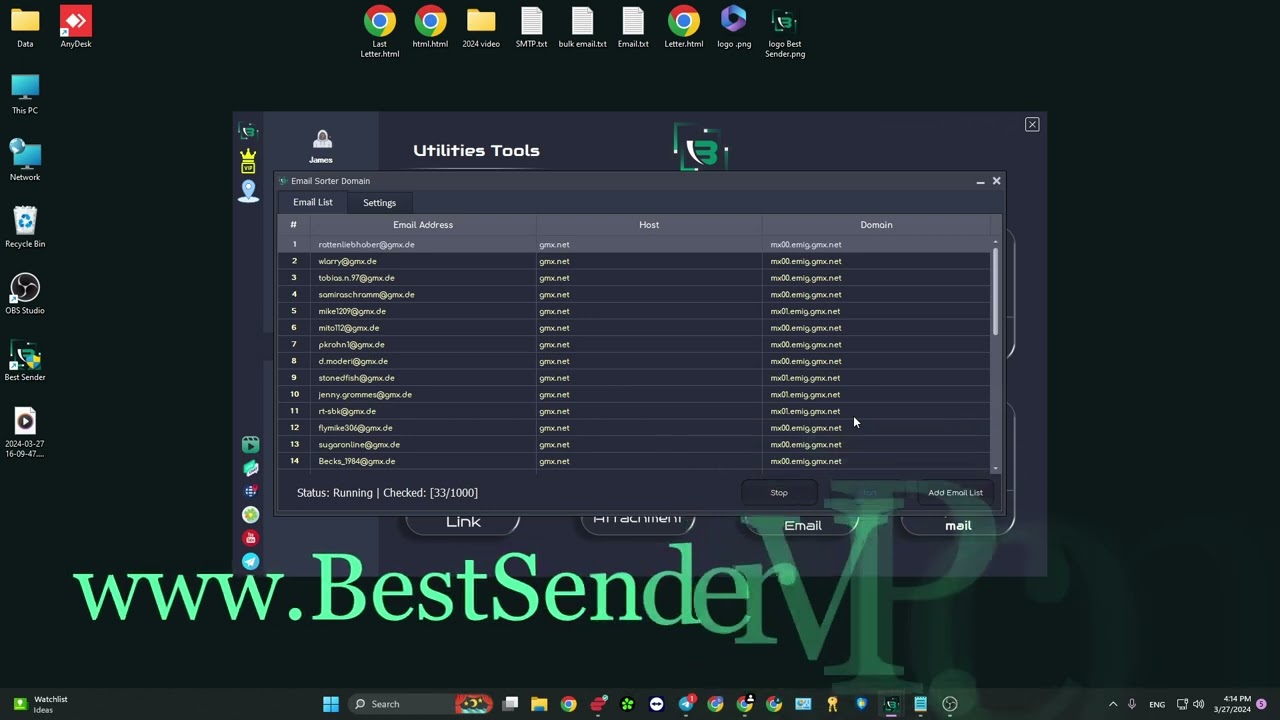Click the multicolor globe sidebar icon
This screenshot has height=720, width=1280.
click(251, 491)
